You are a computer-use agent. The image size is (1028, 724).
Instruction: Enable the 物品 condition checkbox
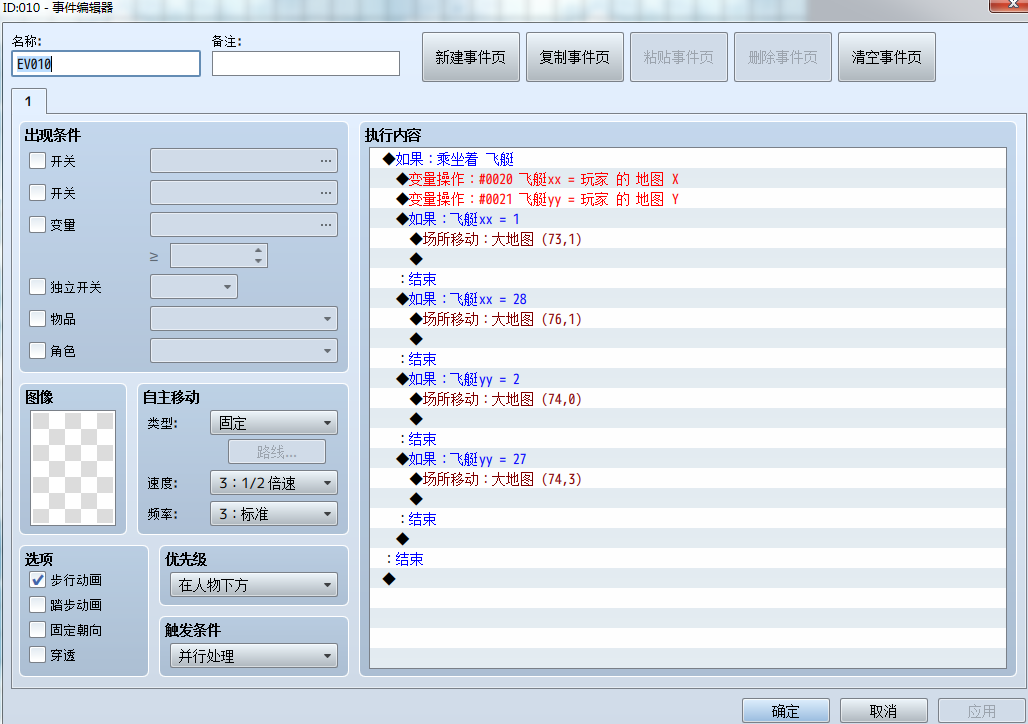(37, 319)
